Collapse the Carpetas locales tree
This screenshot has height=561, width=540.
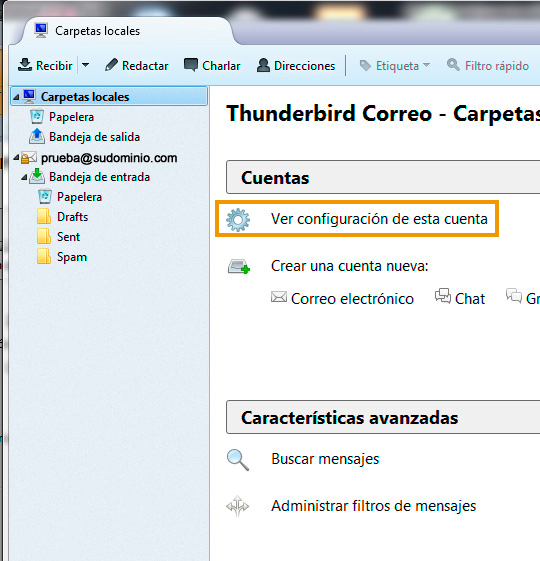coord(16,97)
